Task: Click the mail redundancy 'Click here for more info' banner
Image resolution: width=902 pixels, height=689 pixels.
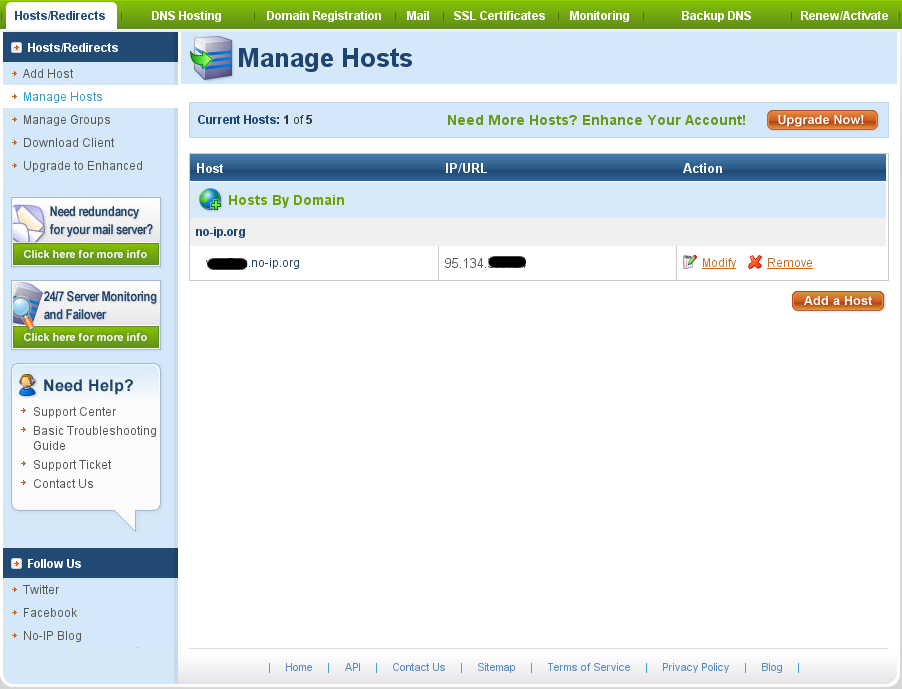Action: [x=86, y=254]
